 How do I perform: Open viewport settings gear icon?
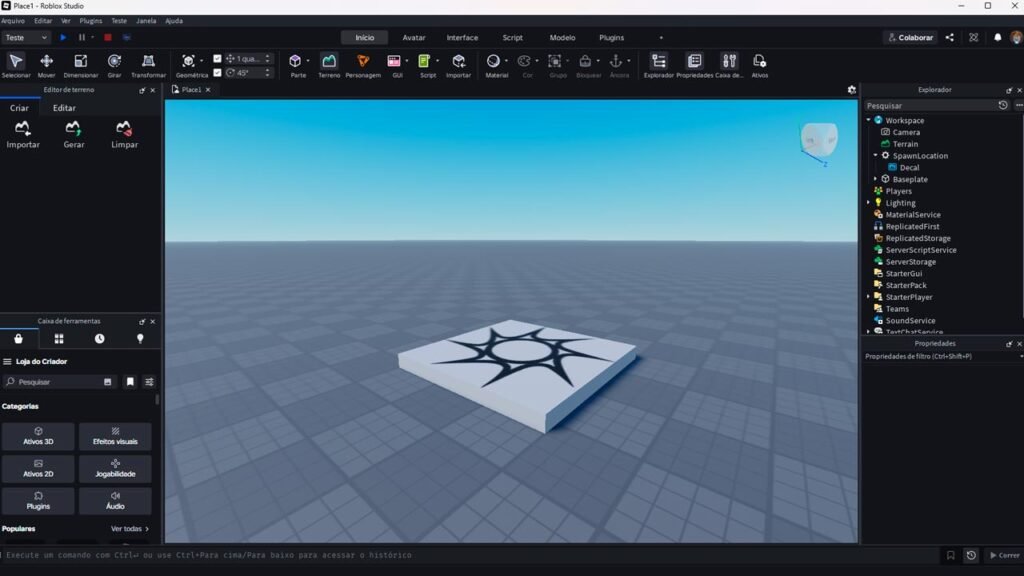click(852, 90)
